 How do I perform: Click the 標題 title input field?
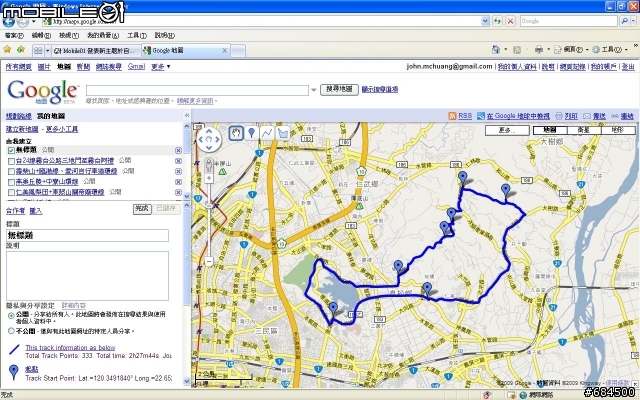(87, 236)
